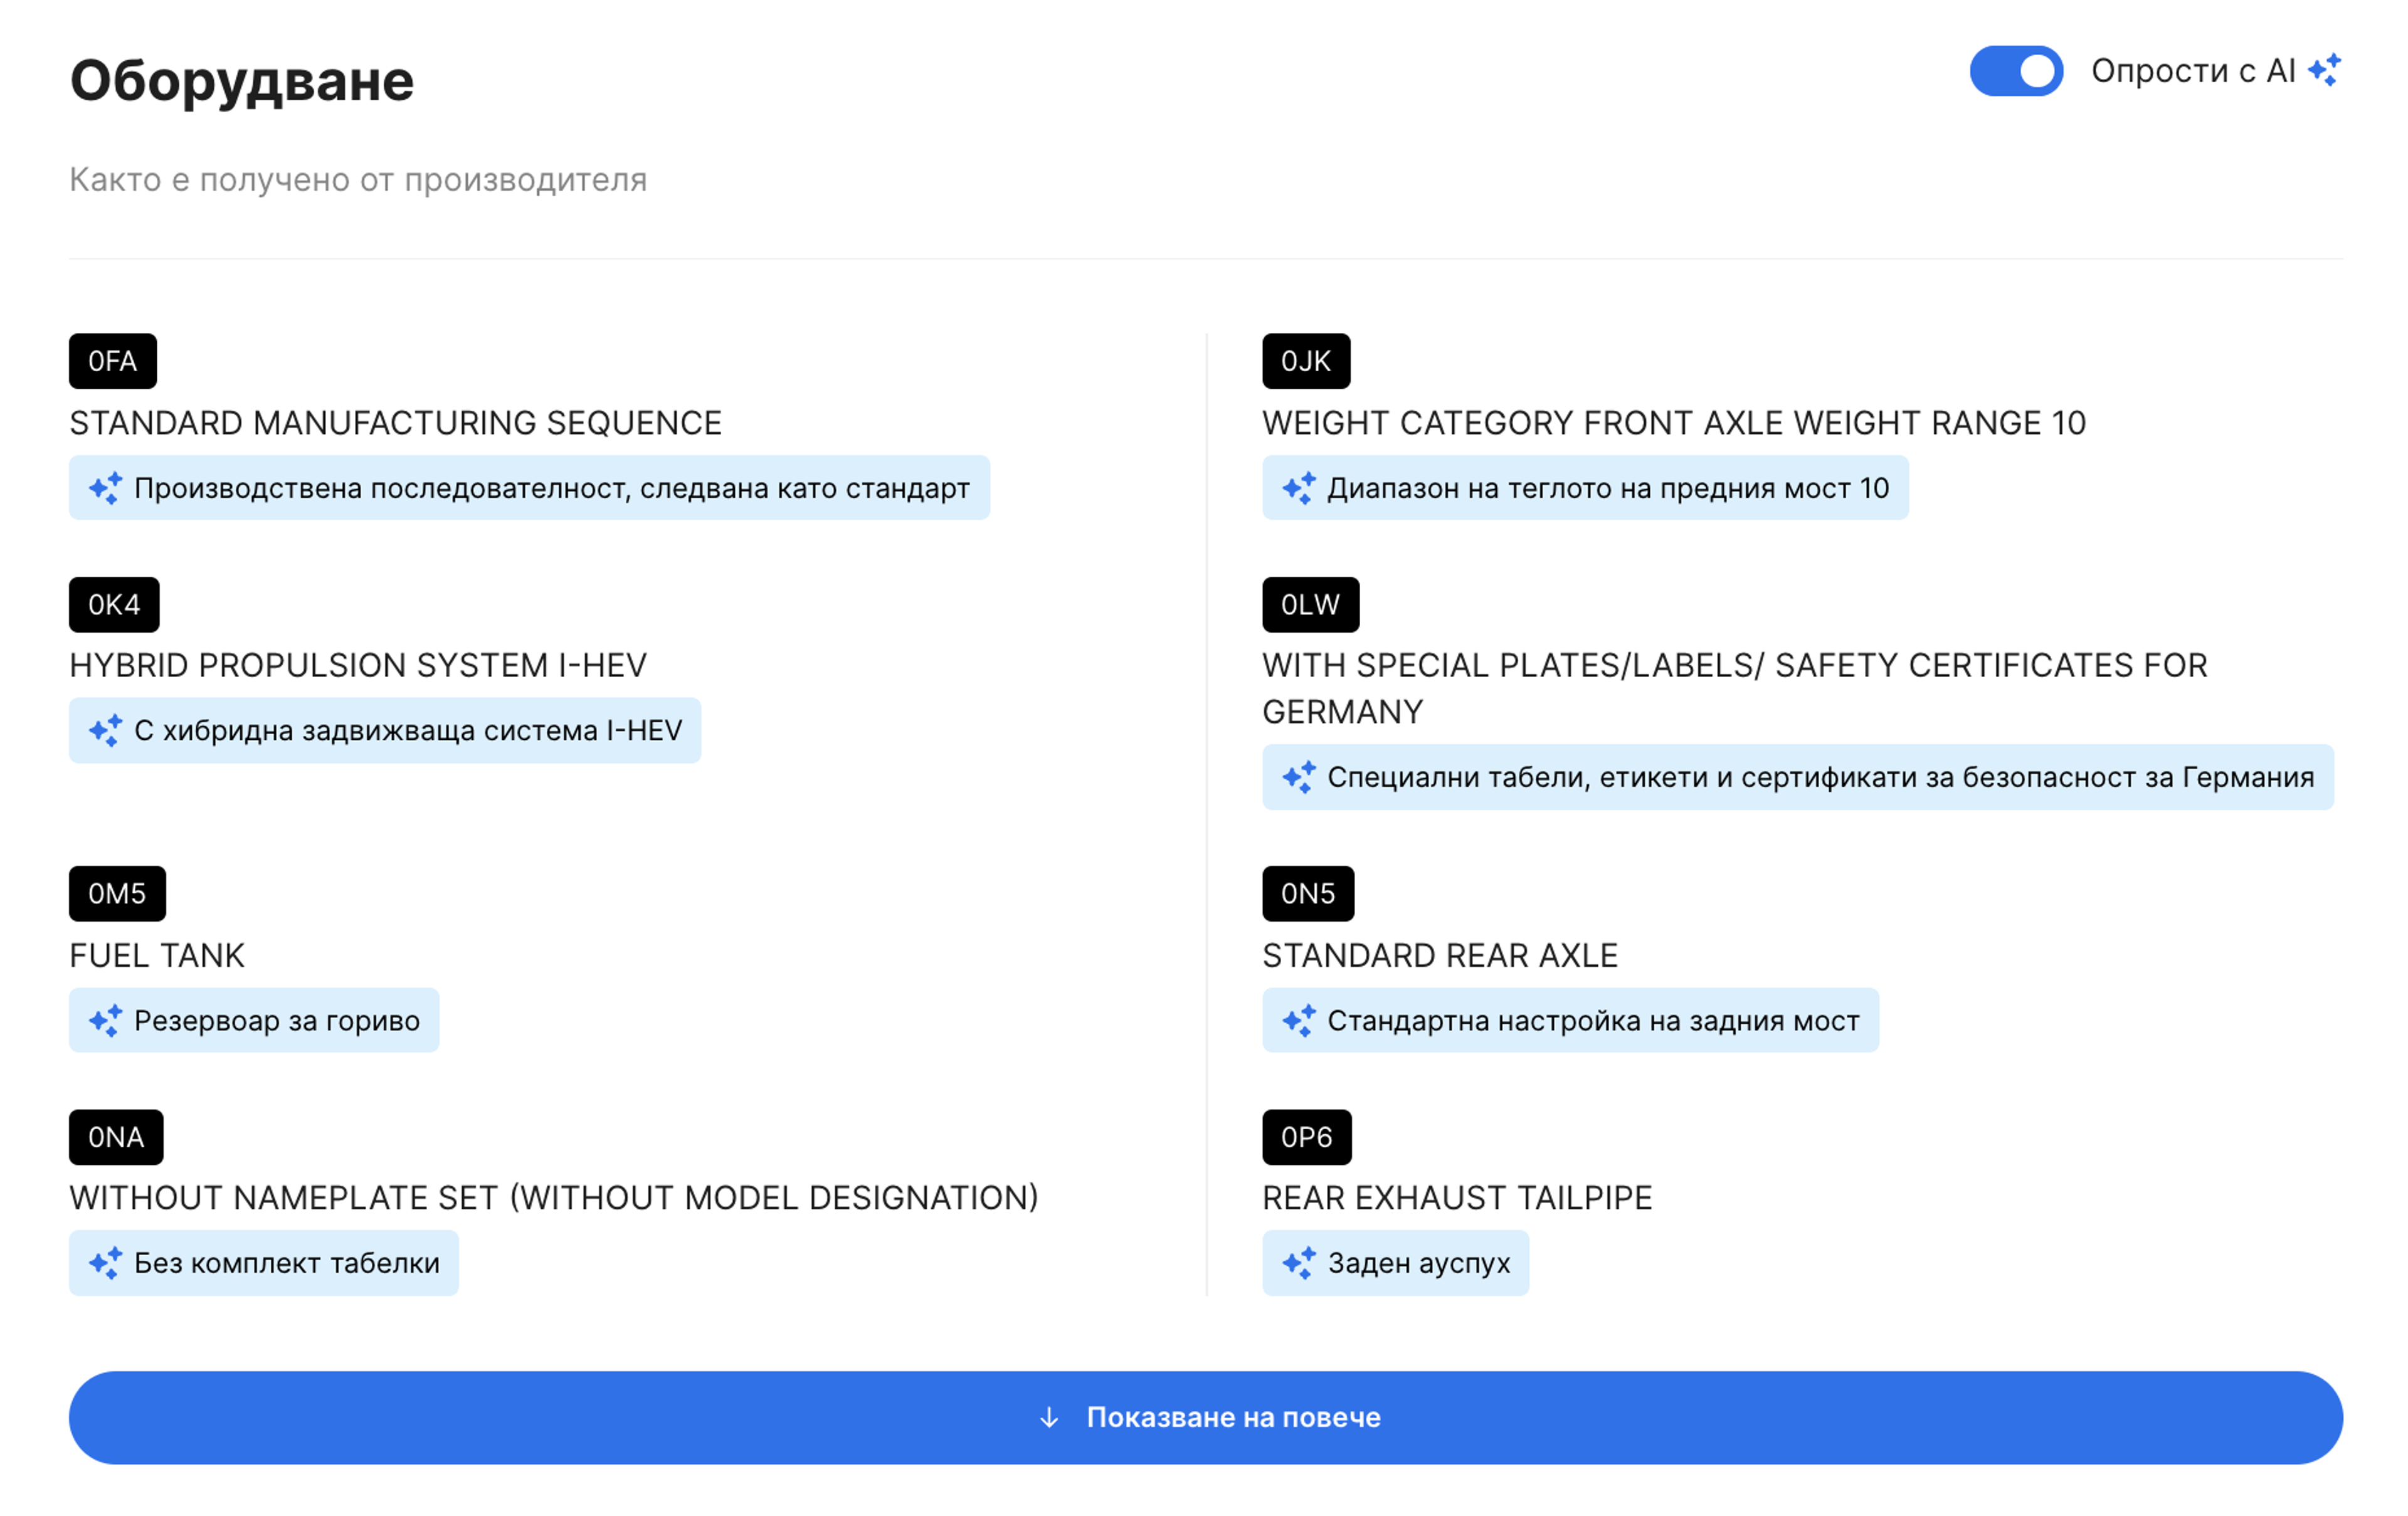Click 'Показване на повече' button
Image resolution: width=2408 pixels, height=1516 pixels.
coord(1205,1417)
